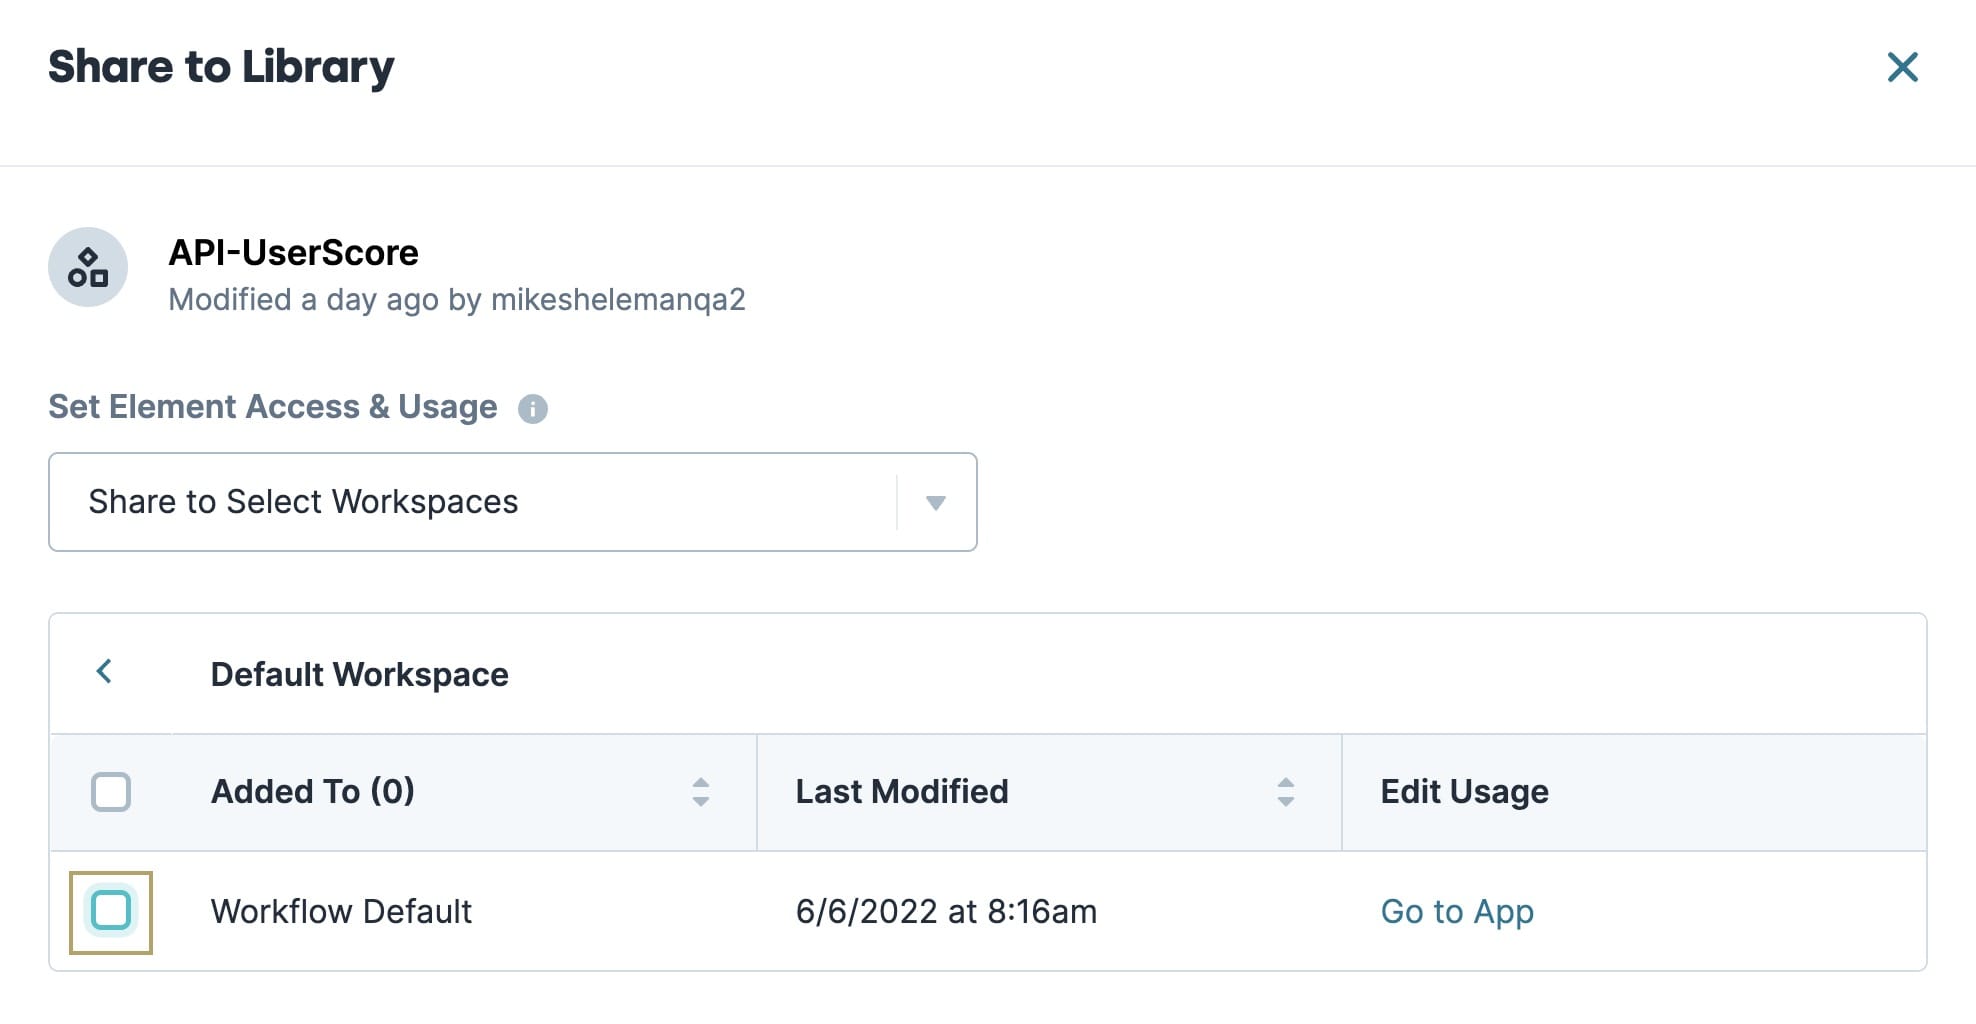Sort by Added To using the sort arrows
This screenshot has height=1024, width=1976.
701,792
